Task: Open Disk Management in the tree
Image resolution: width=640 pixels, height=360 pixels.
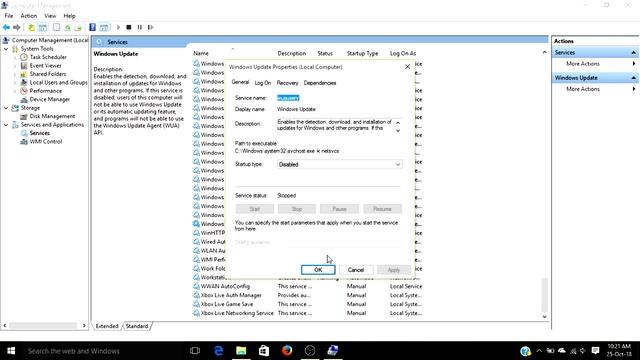Action: (x=52, y=116)
